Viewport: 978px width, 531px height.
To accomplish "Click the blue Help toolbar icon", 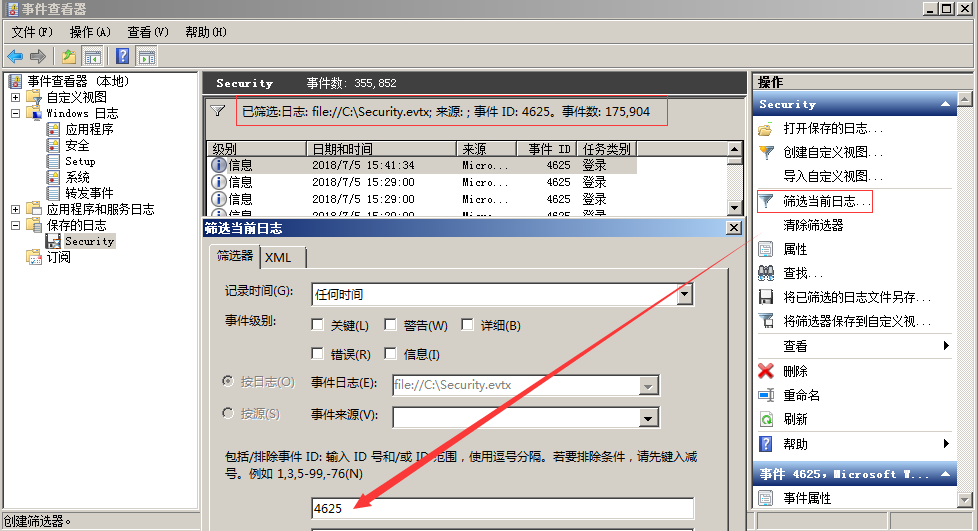I will (122, 56).
